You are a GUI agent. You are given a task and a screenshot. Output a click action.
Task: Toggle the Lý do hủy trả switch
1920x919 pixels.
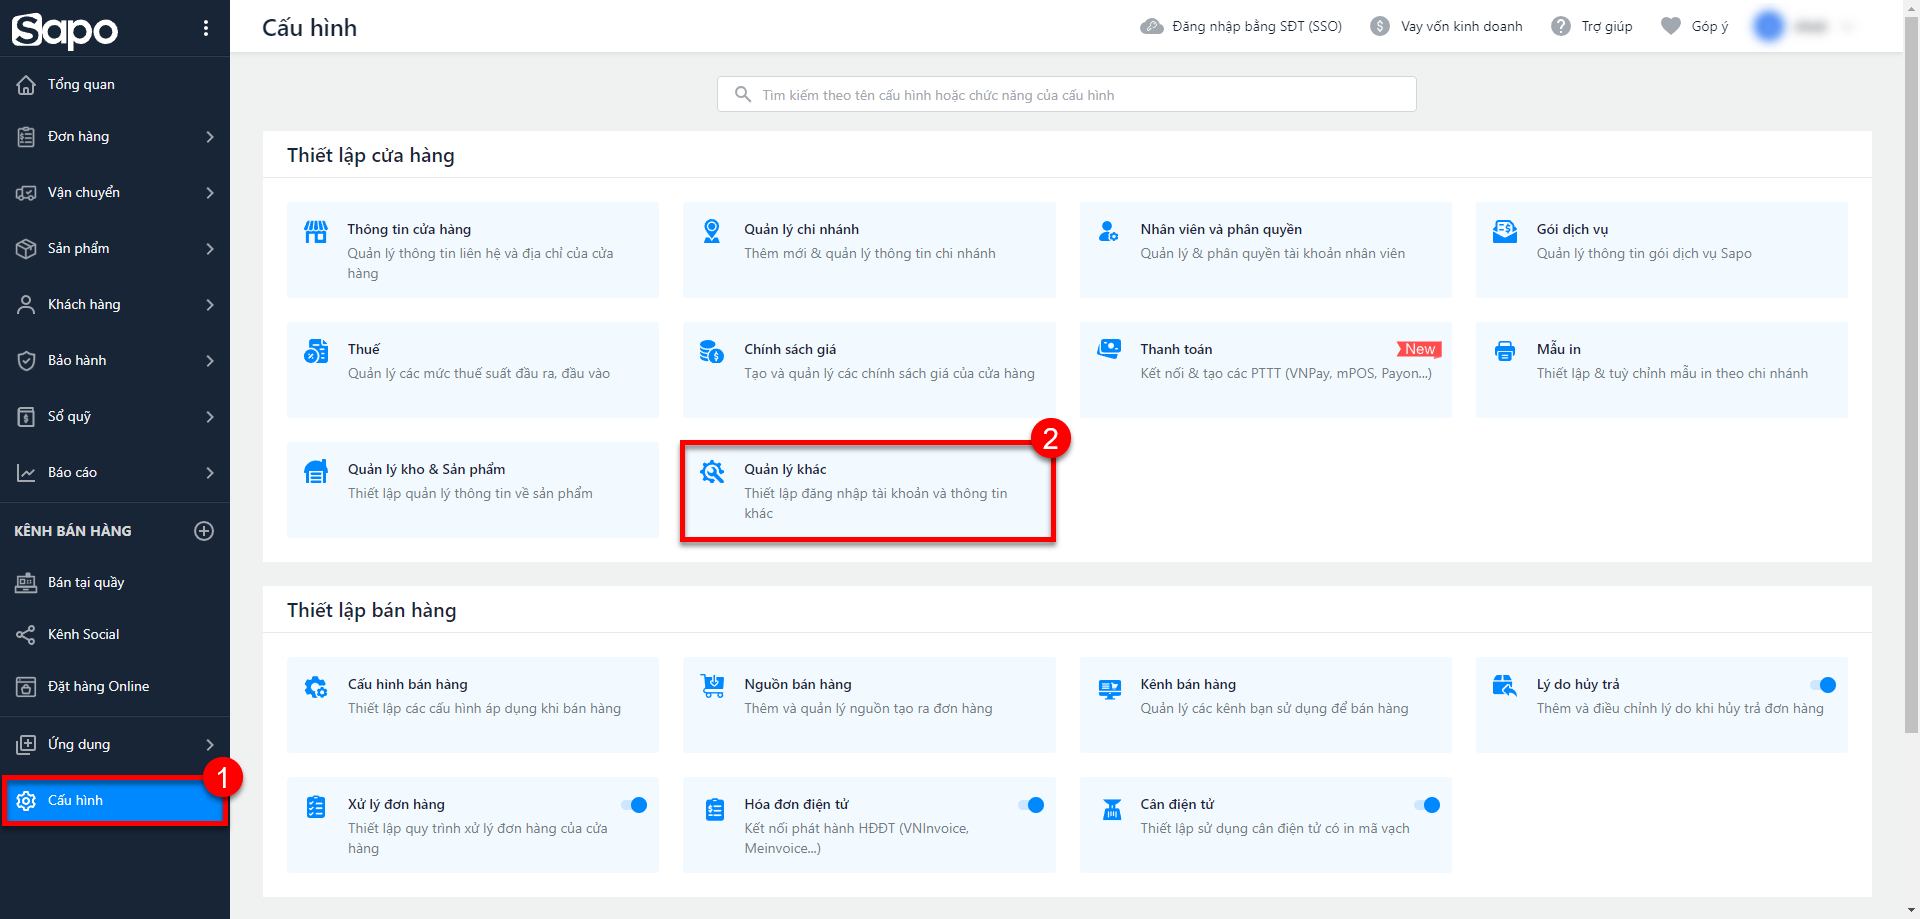click(x=1823, y=685)
